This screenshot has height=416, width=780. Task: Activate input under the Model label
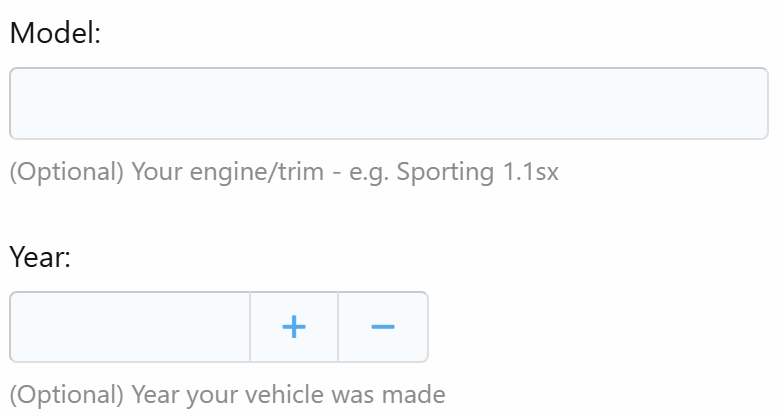pyautogui.click(x=389, y=104)
